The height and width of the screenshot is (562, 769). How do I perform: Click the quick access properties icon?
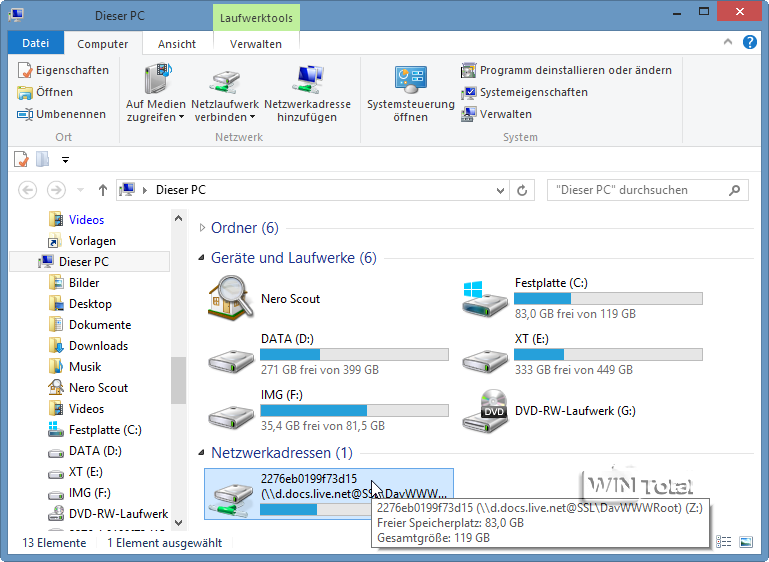tap(21, 159)
